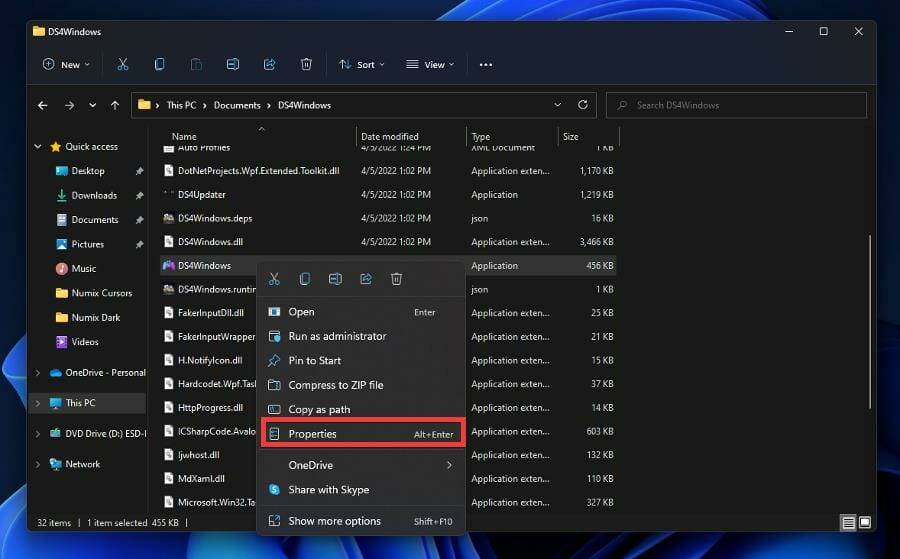Click Show more options
Screen dimensions: 900x559
click(360, 521)
